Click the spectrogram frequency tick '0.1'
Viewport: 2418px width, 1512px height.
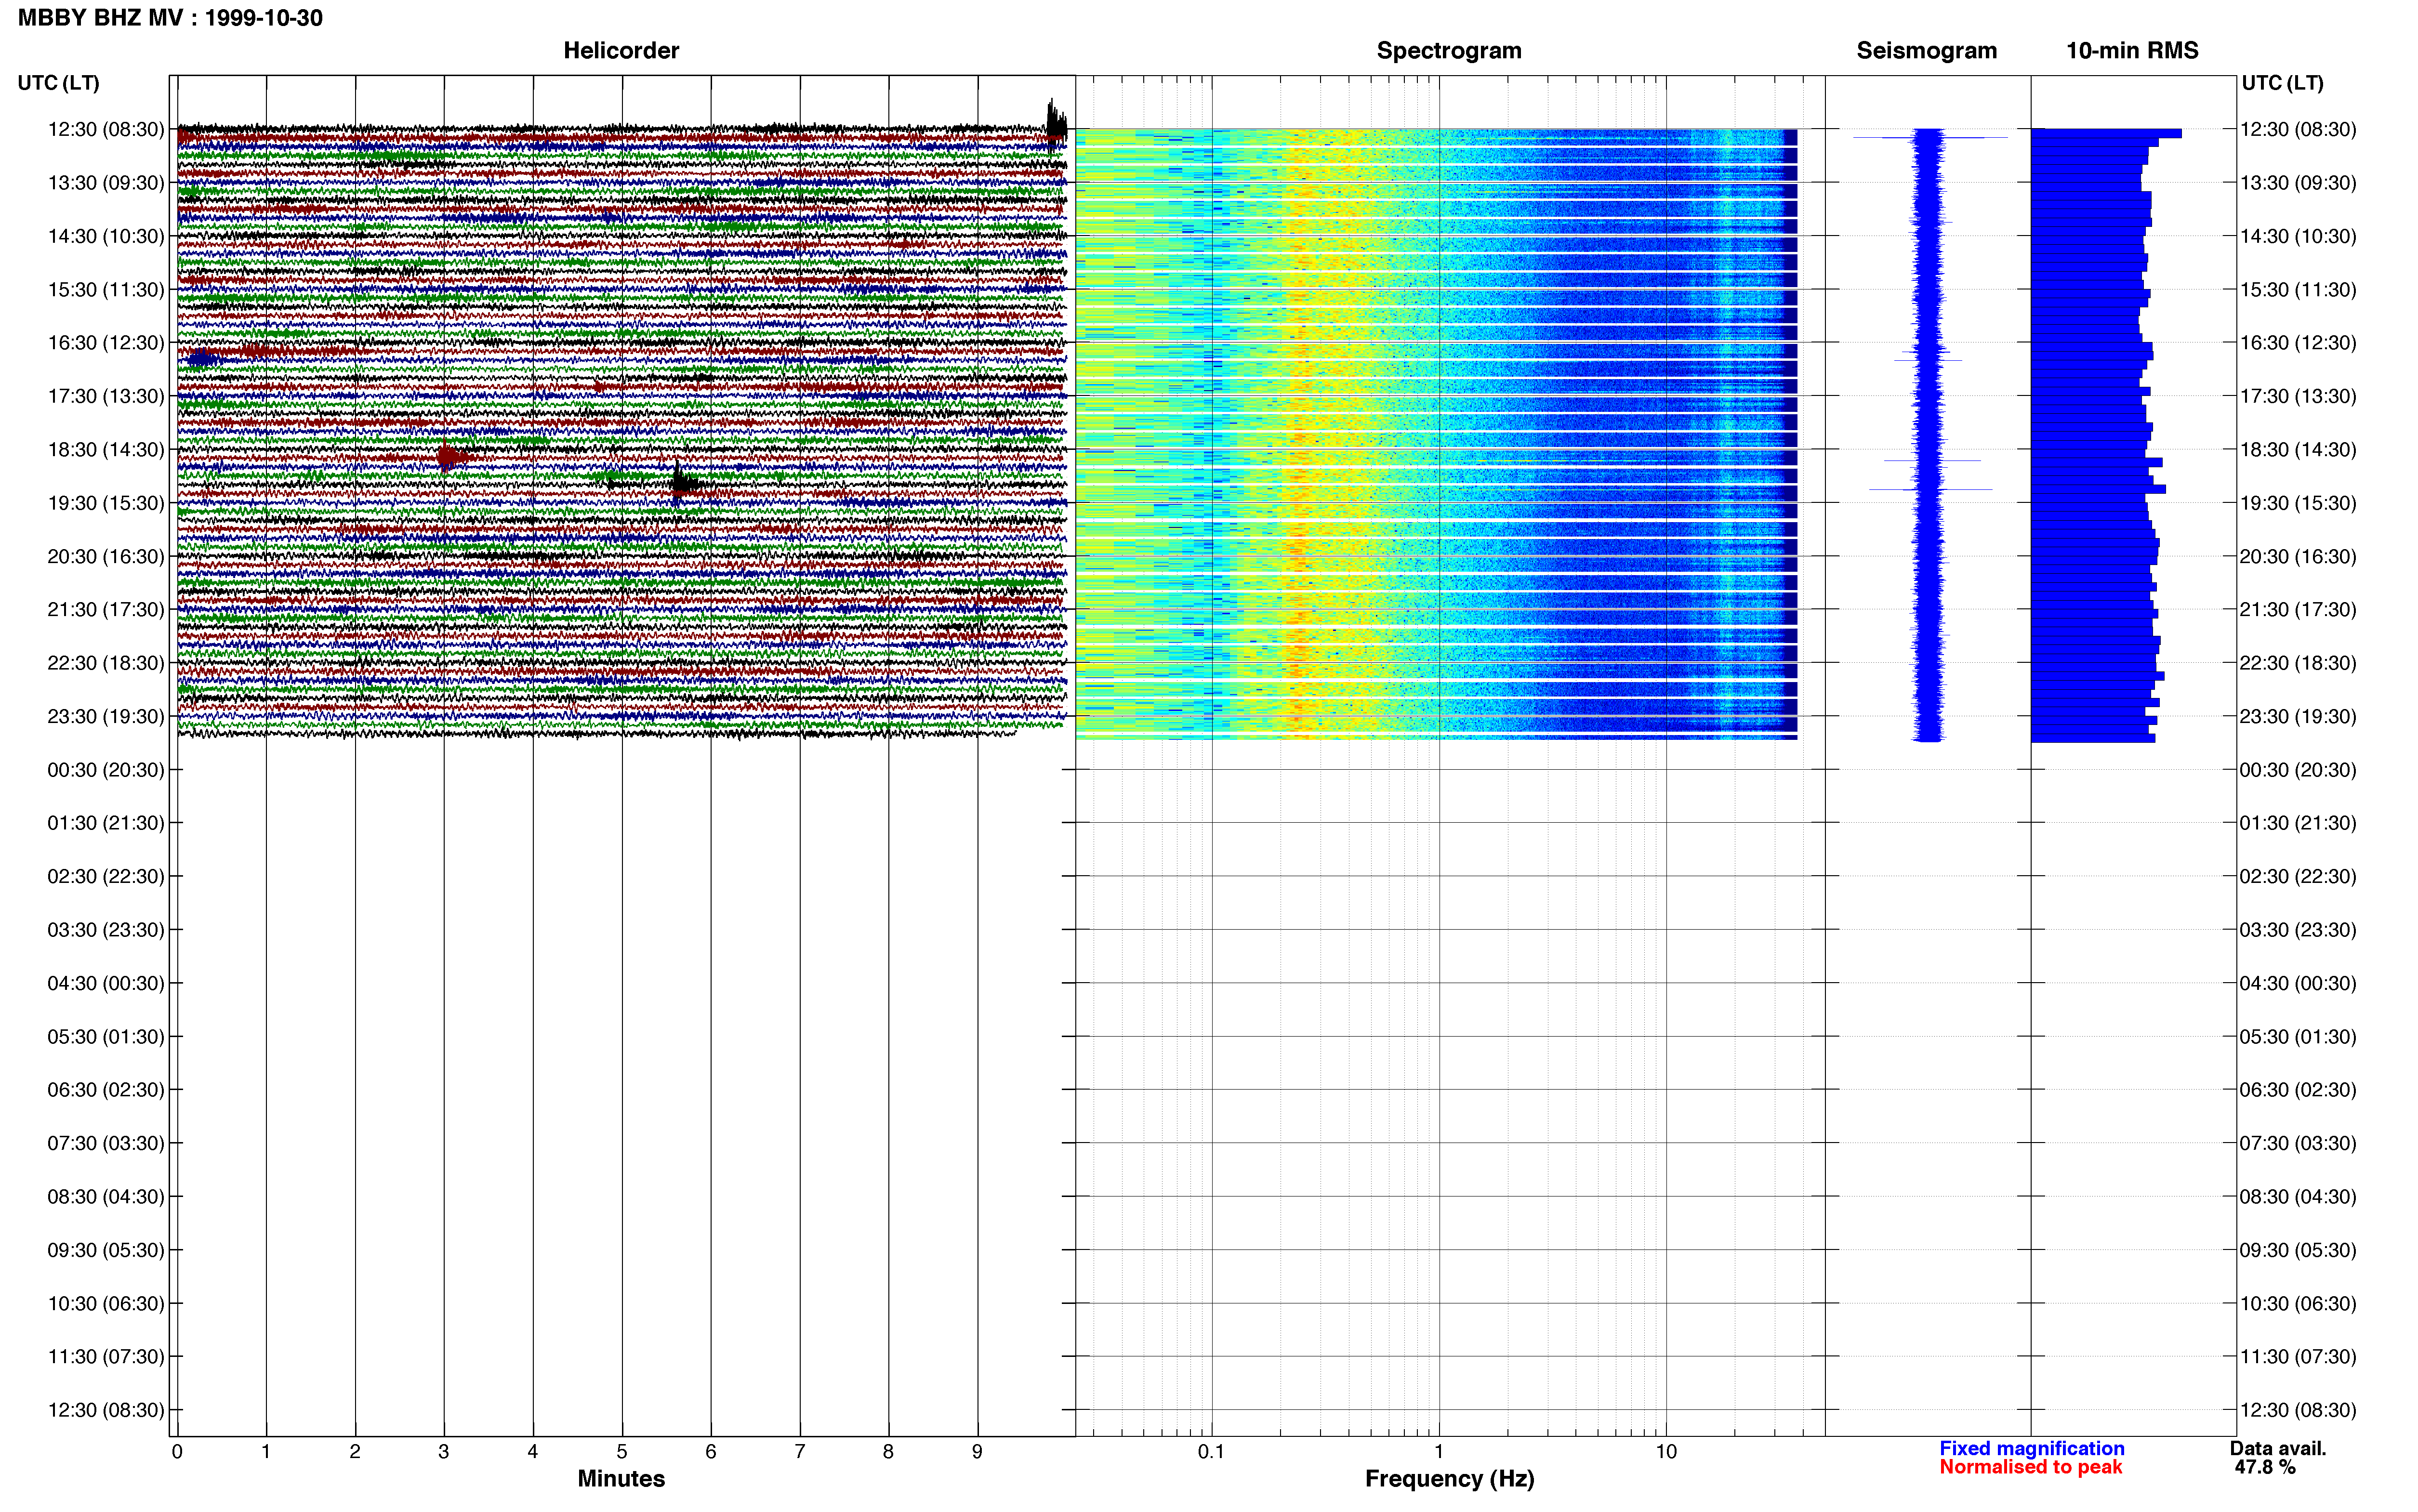coord(1211,1452)
